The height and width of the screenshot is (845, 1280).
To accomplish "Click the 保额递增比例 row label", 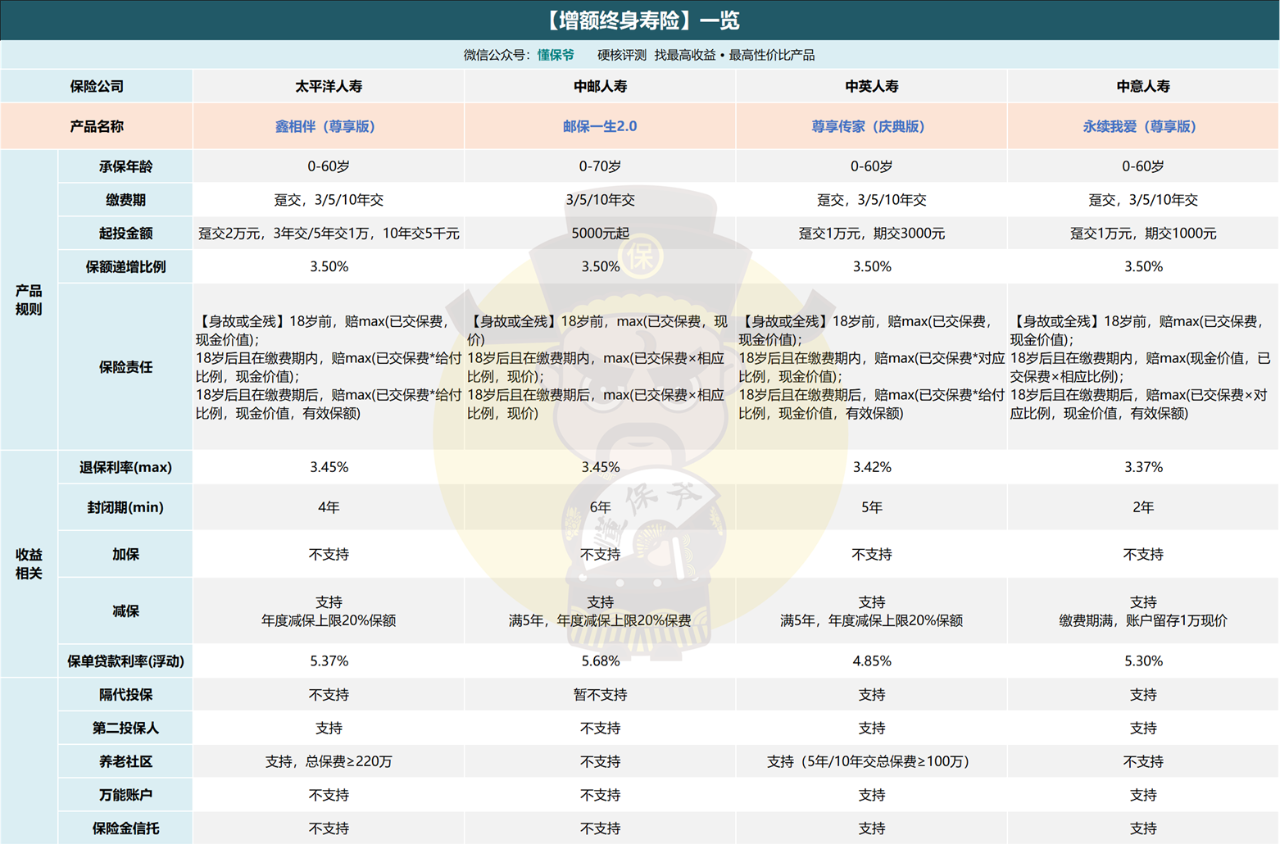I will [x=125, y=267].
